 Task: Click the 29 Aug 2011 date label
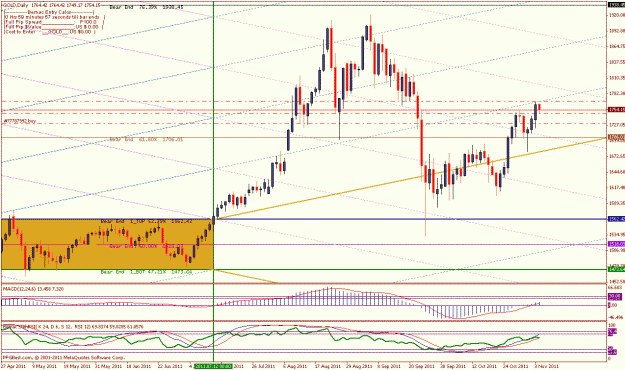click(358, 366)
